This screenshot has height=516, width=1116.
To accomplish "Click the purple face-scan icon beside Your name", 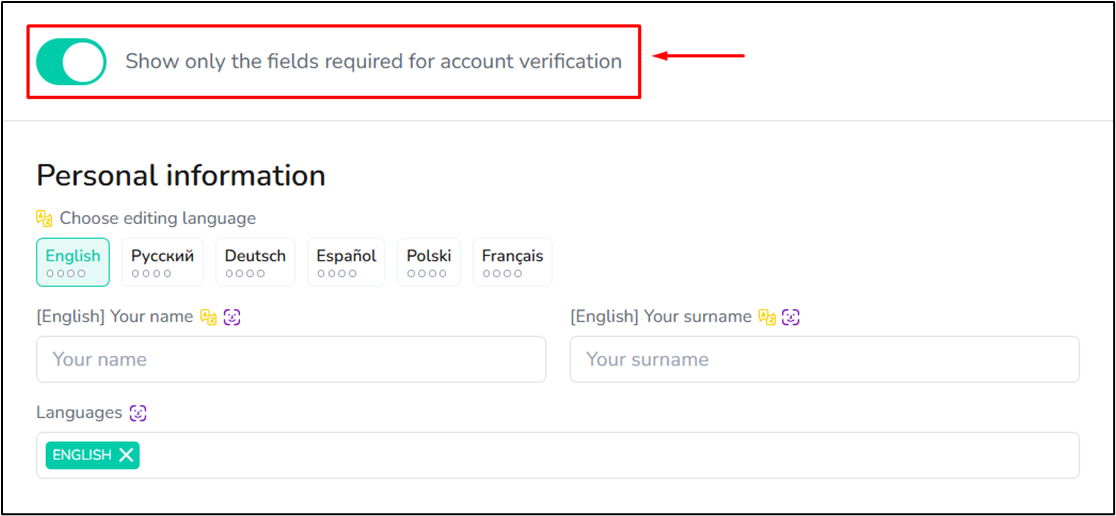I will tap(232, 317).
